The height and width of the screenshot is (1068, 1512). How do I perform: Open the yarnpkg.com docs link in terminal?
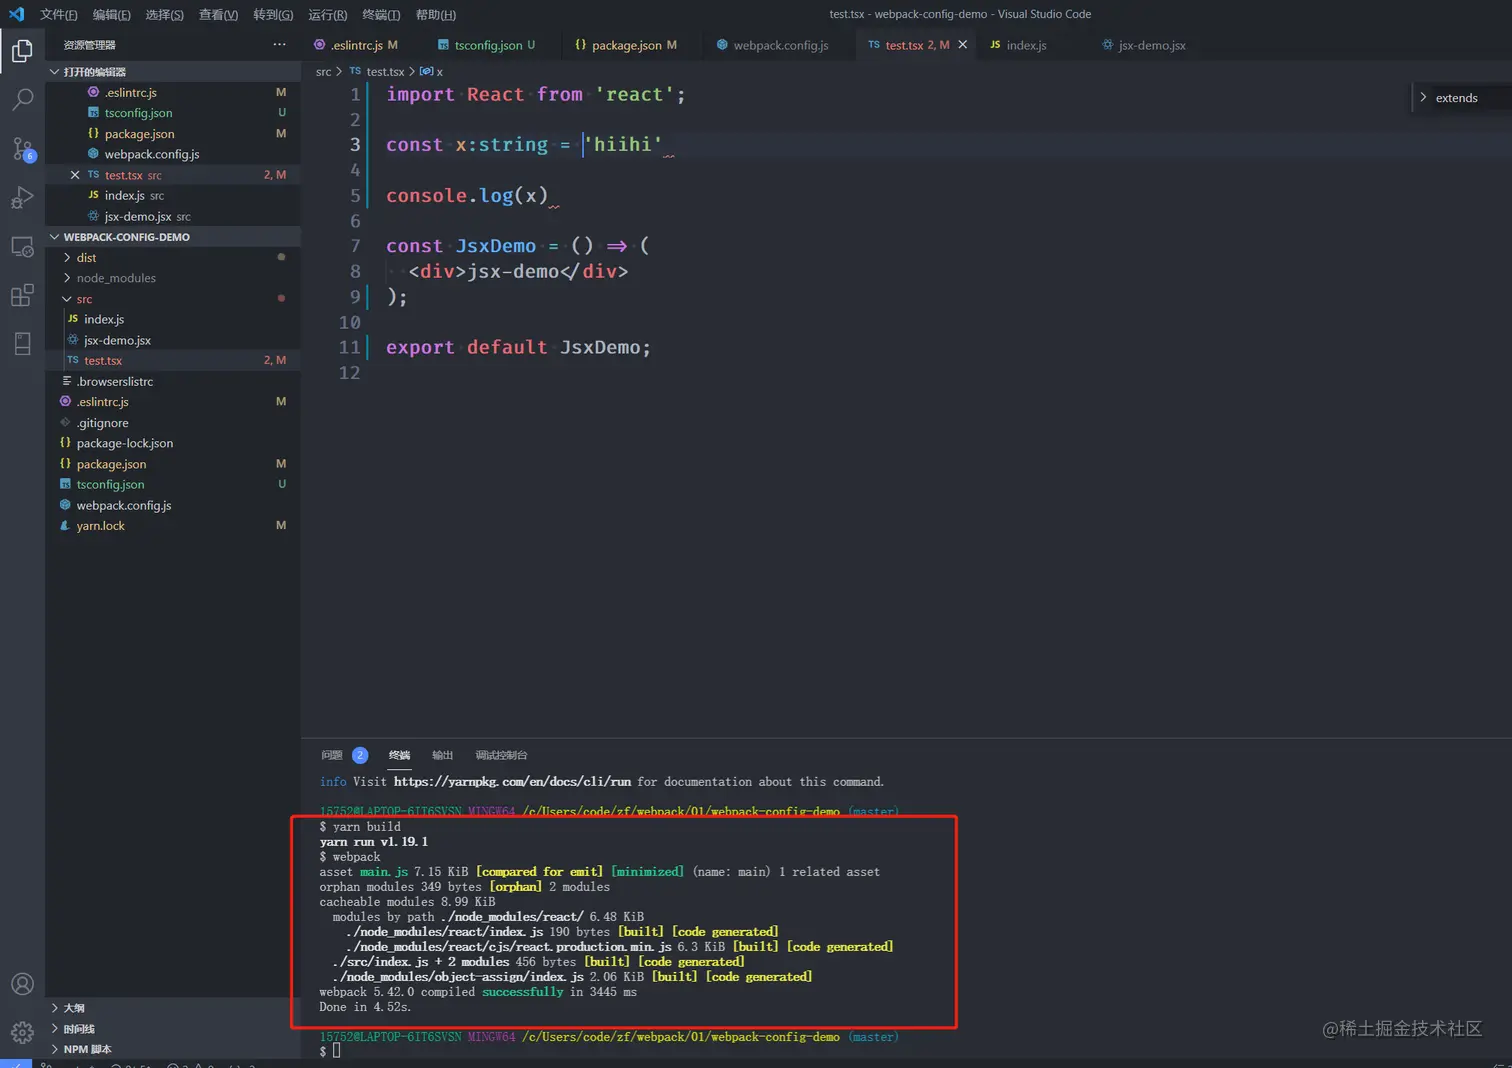[512, 782]
